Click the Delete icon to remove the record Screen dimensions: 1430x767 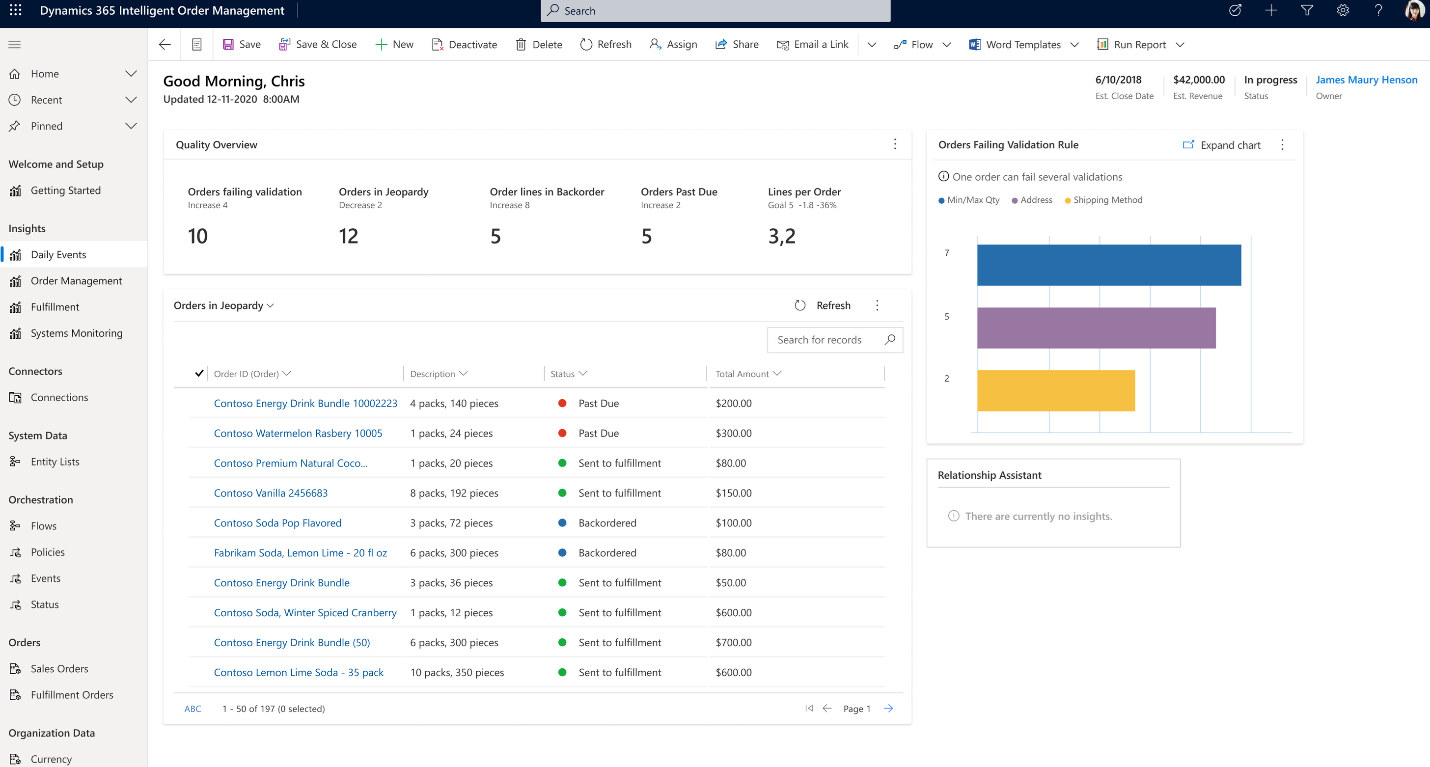click(520, 44)
